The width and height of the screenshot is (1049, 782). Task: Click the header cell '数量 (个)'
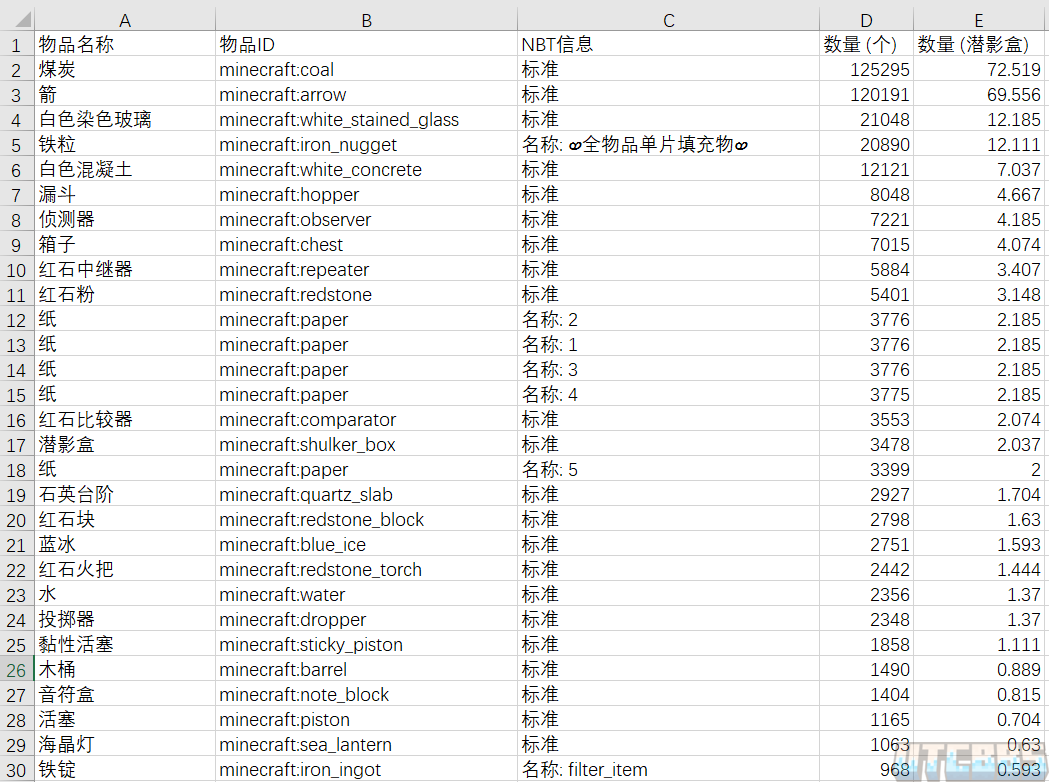point(866,44)
